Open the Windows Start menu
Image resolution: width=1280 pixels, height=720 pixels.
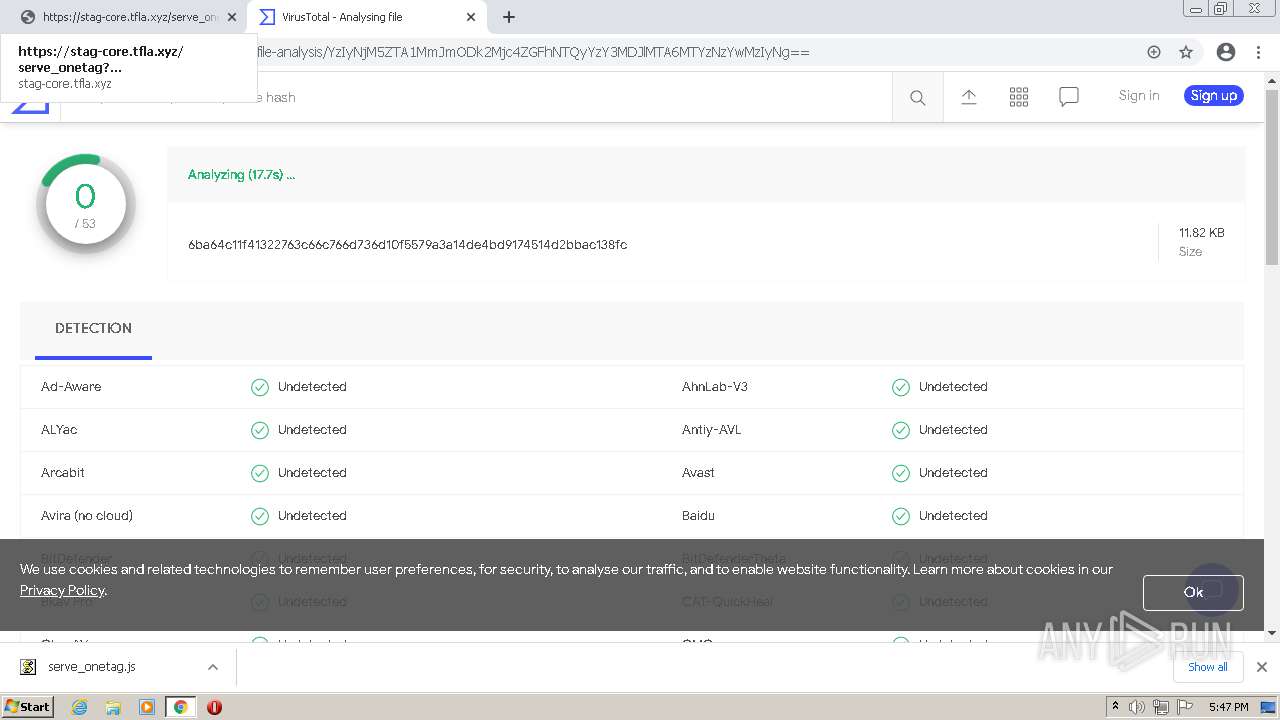[28, 706]
